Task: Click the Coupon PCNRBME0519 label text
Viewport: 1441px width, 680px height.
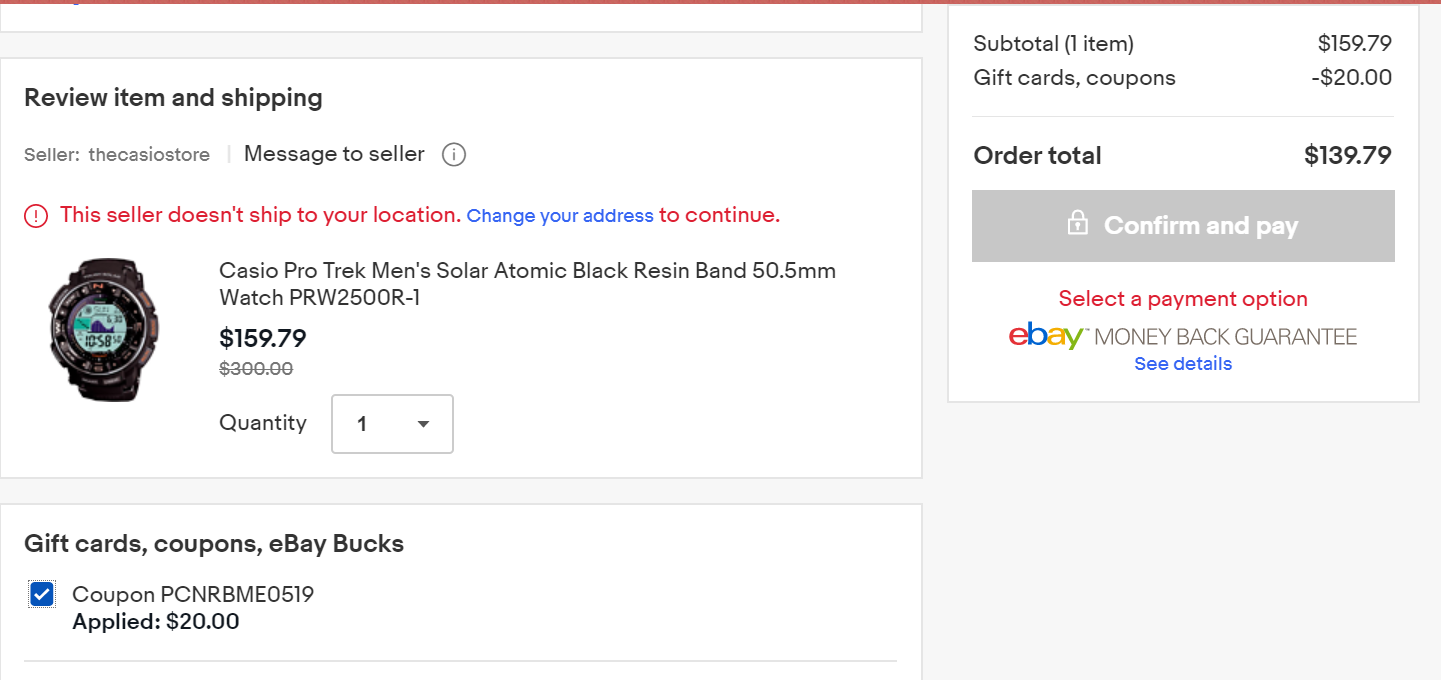Action: [193, 595]
